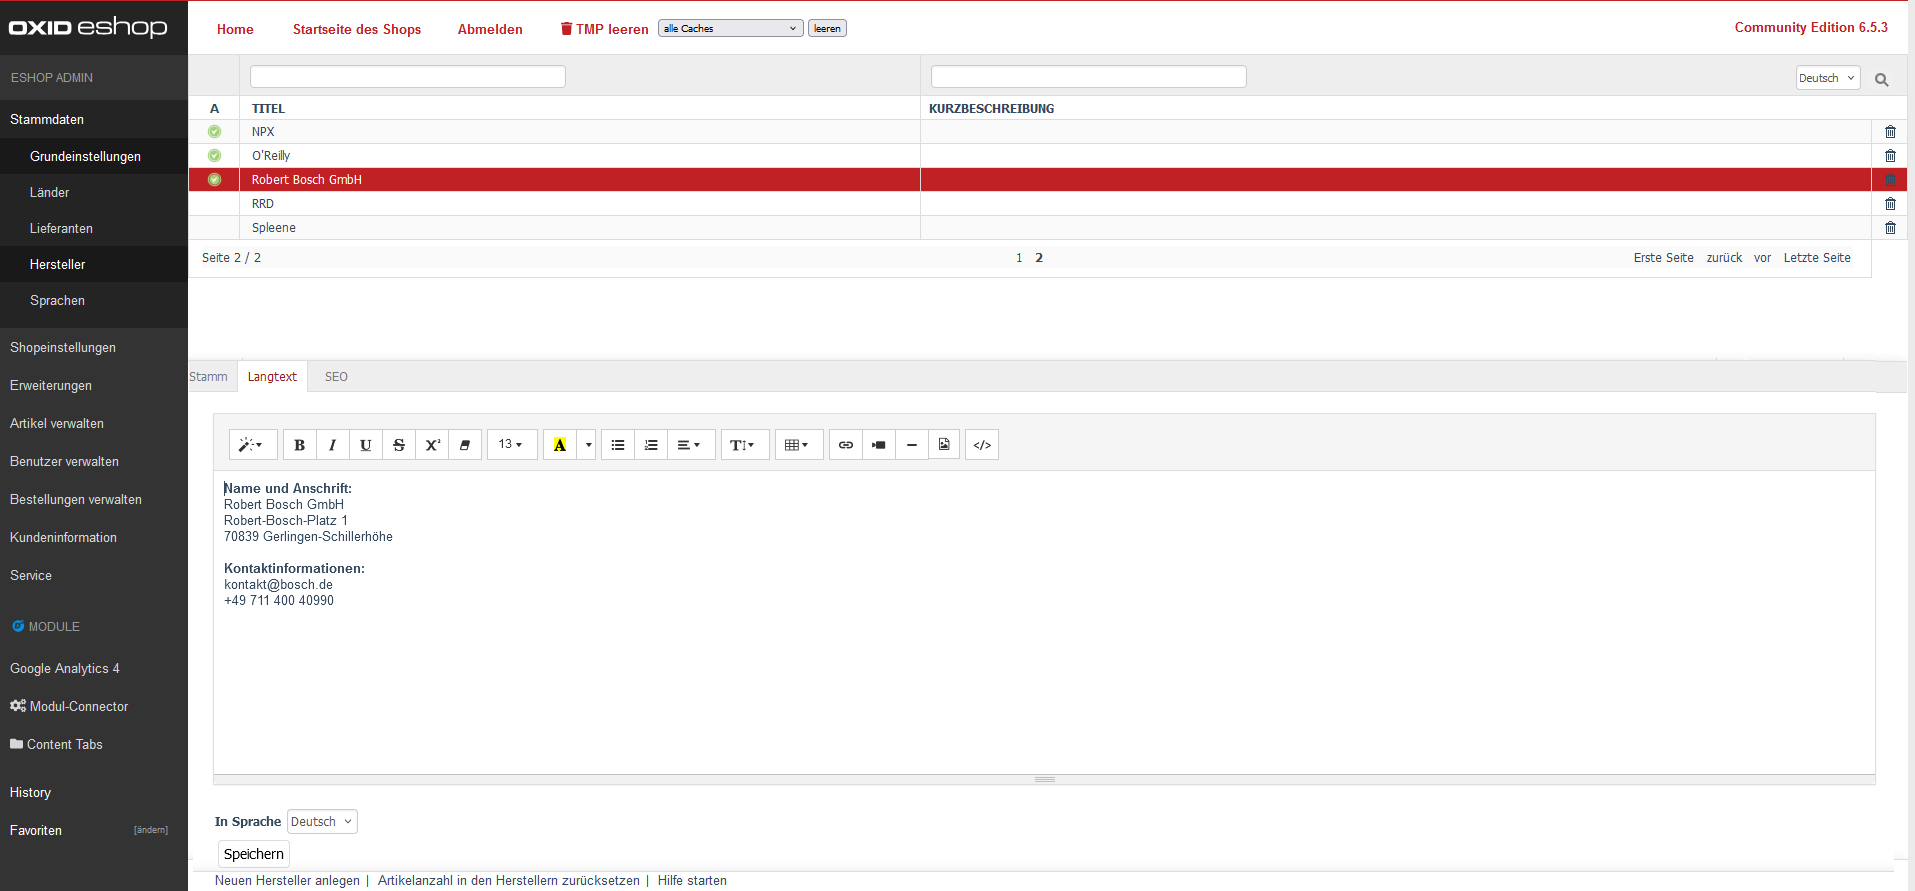Toggle bold formatting

pos(300,445)
